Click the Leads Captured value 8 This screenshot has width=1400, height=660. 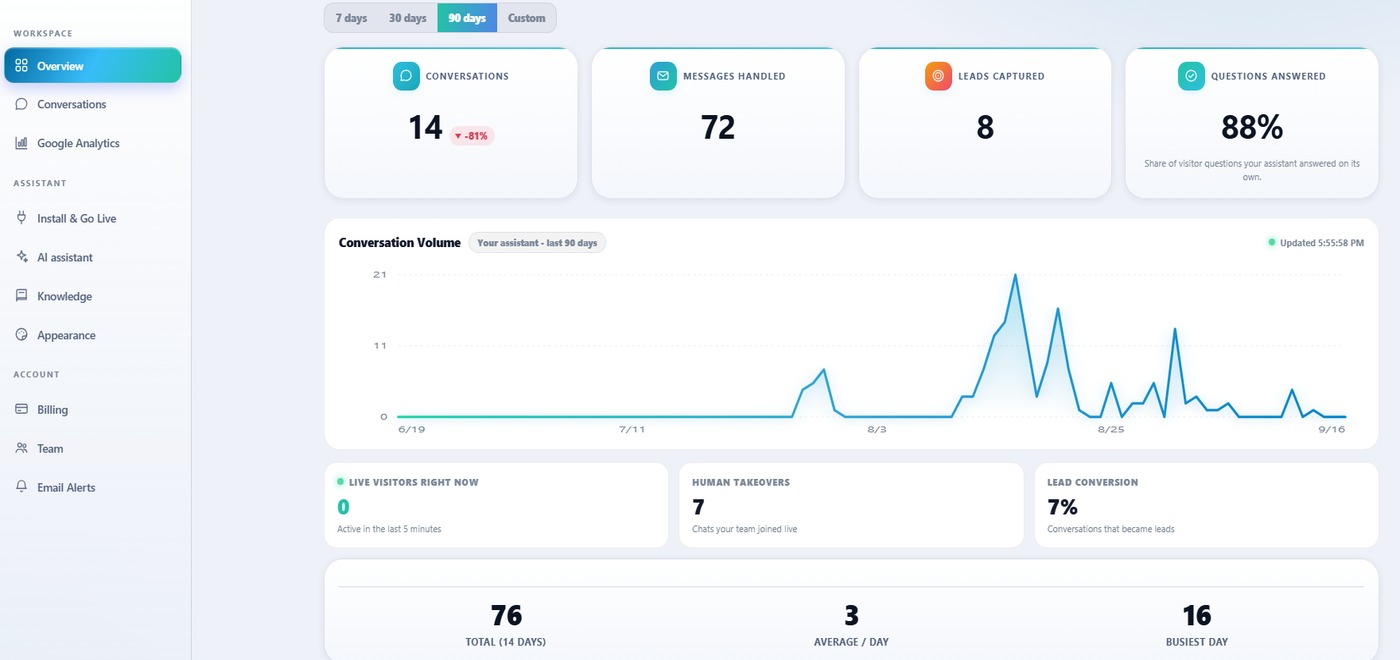[x=985, y=128]
